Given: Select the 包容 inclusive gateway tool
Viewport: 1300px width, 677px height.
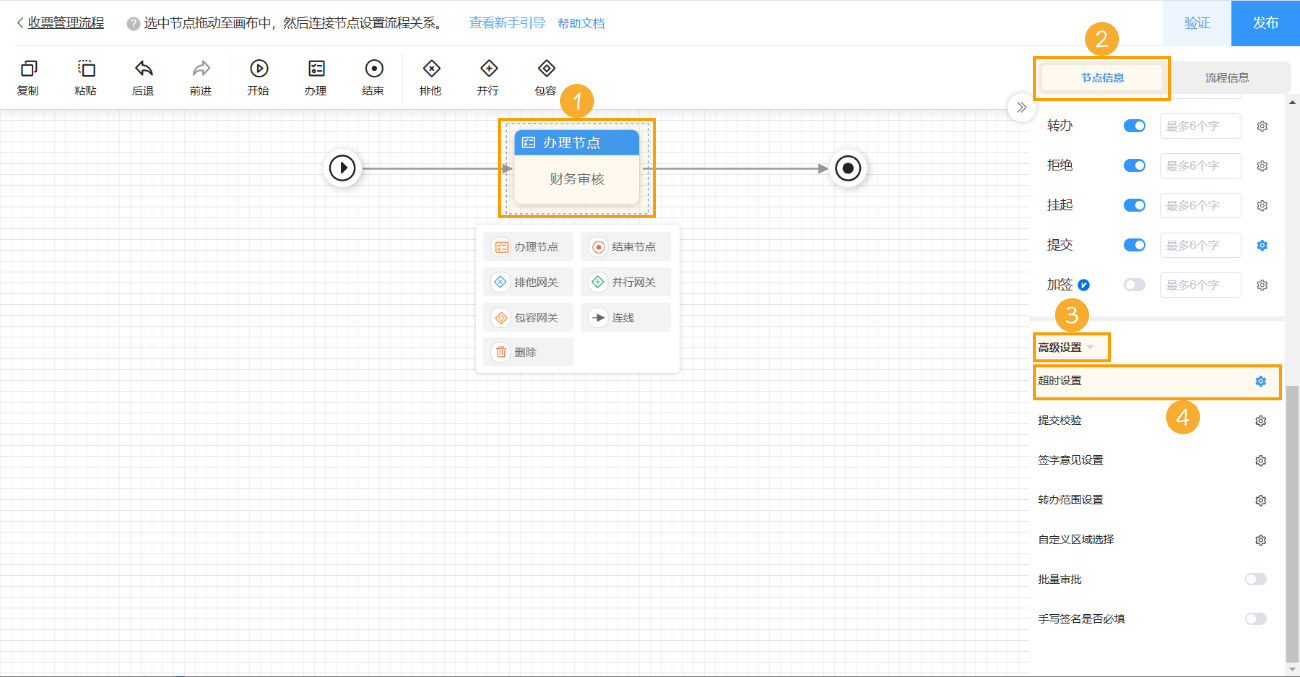Looking at the screenshot, I should click(546, 69).
